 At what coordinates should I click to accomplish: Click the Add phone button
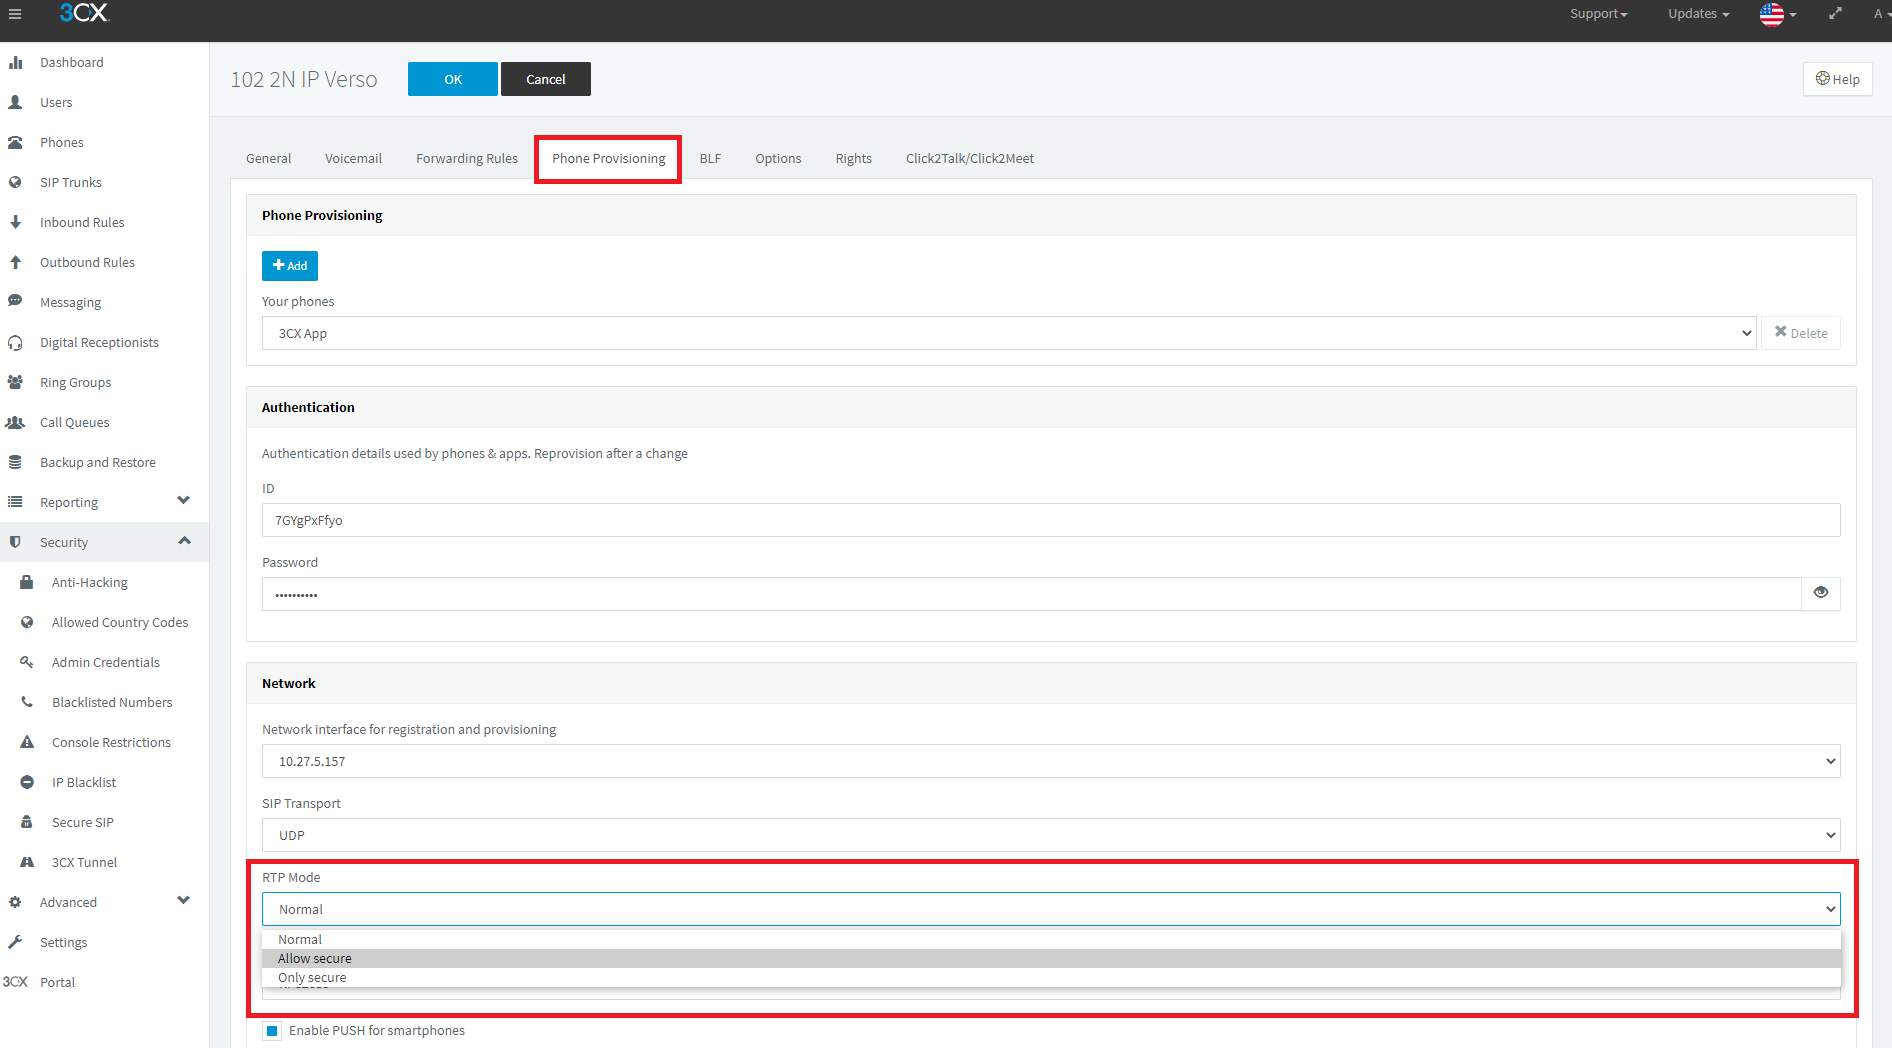coord(290,266)
